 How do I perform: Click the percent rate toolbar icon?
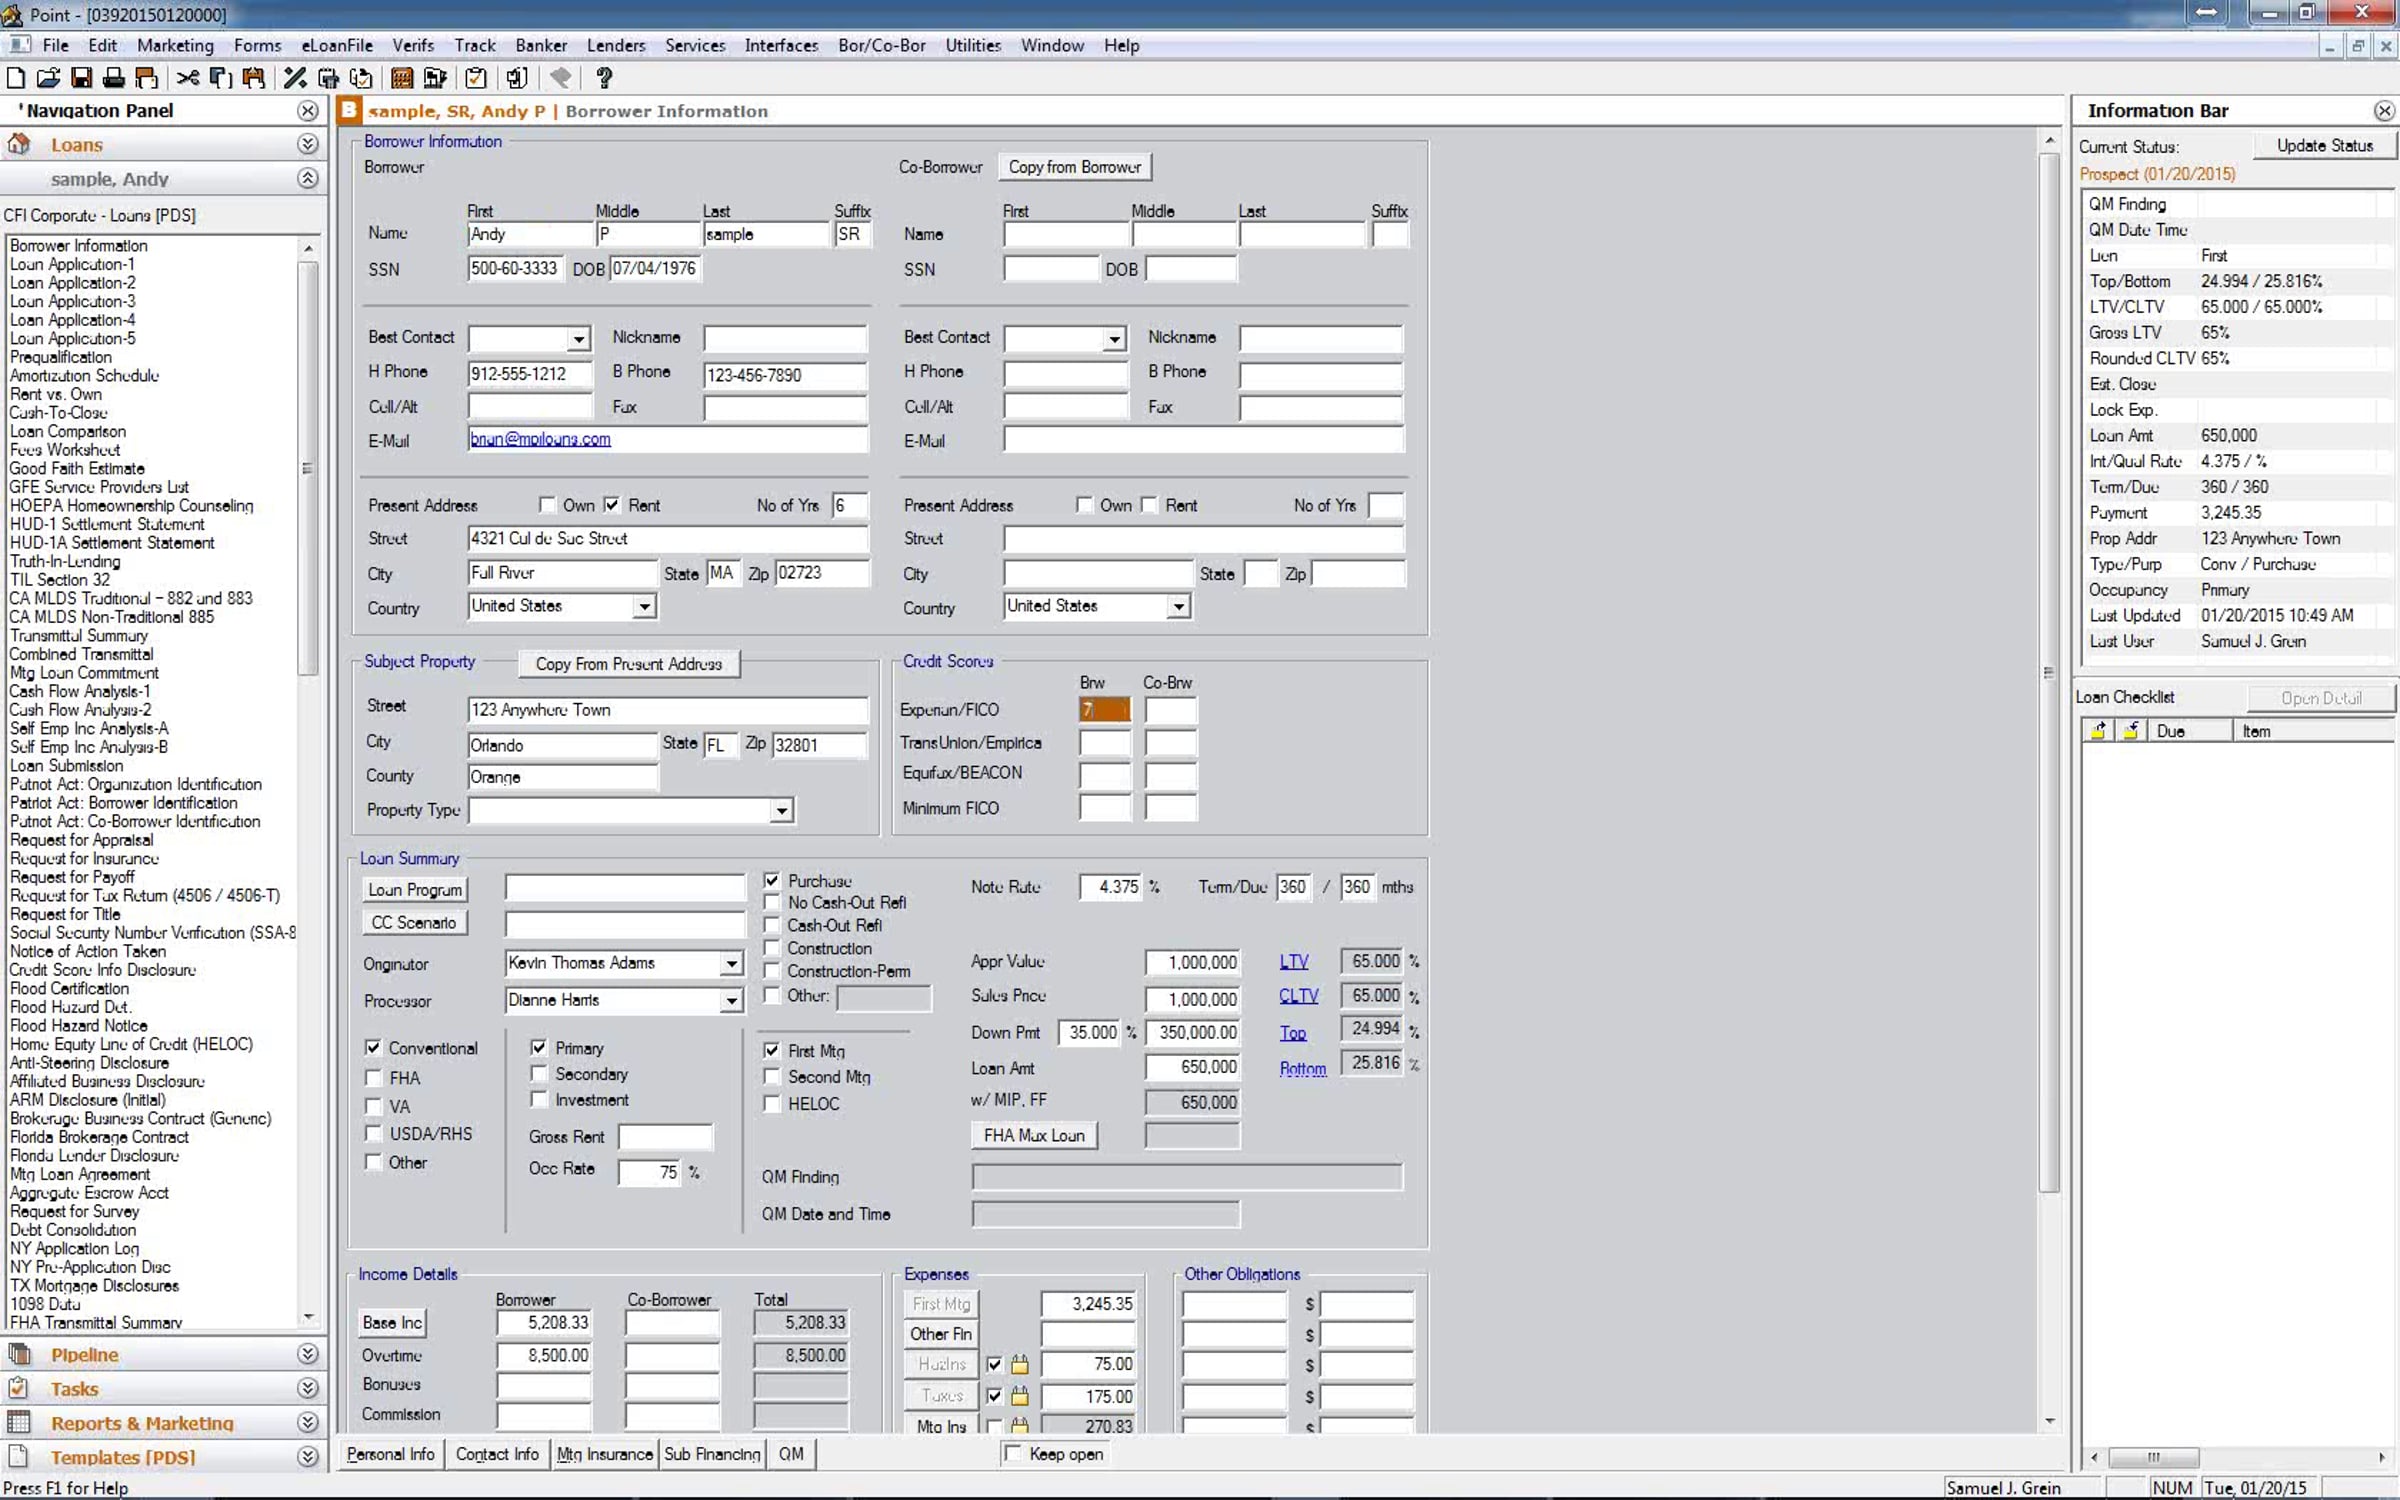pos(295,78)
